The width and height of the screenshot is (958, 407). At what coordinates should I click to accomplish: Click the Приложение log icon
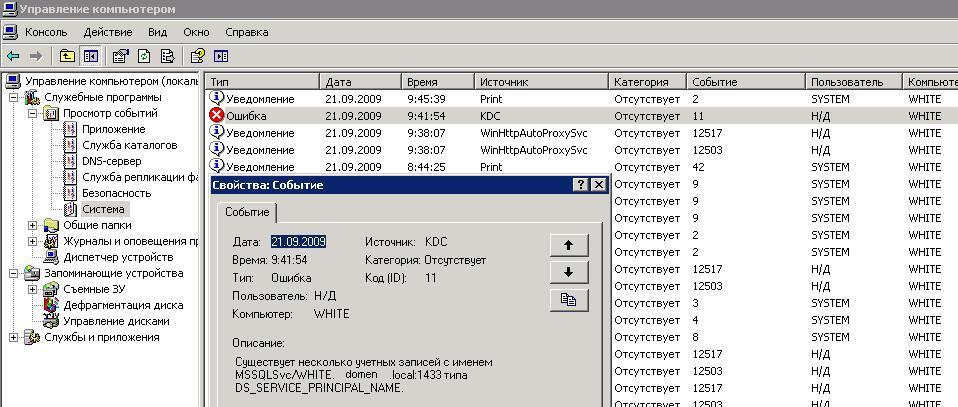click(x=71, y=129)
